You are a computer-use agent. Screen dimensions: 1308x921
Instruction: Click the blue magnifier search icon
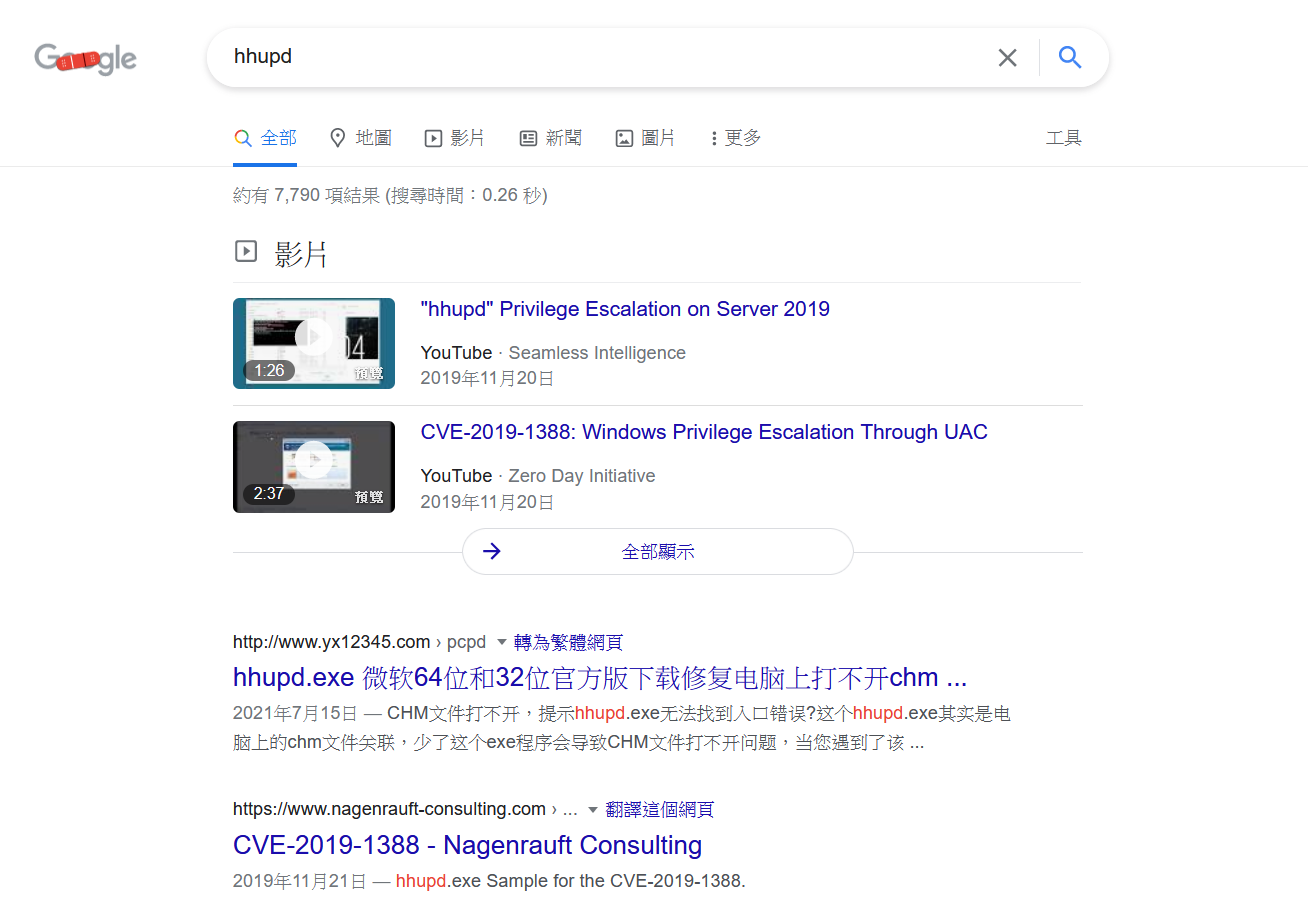1070,58
